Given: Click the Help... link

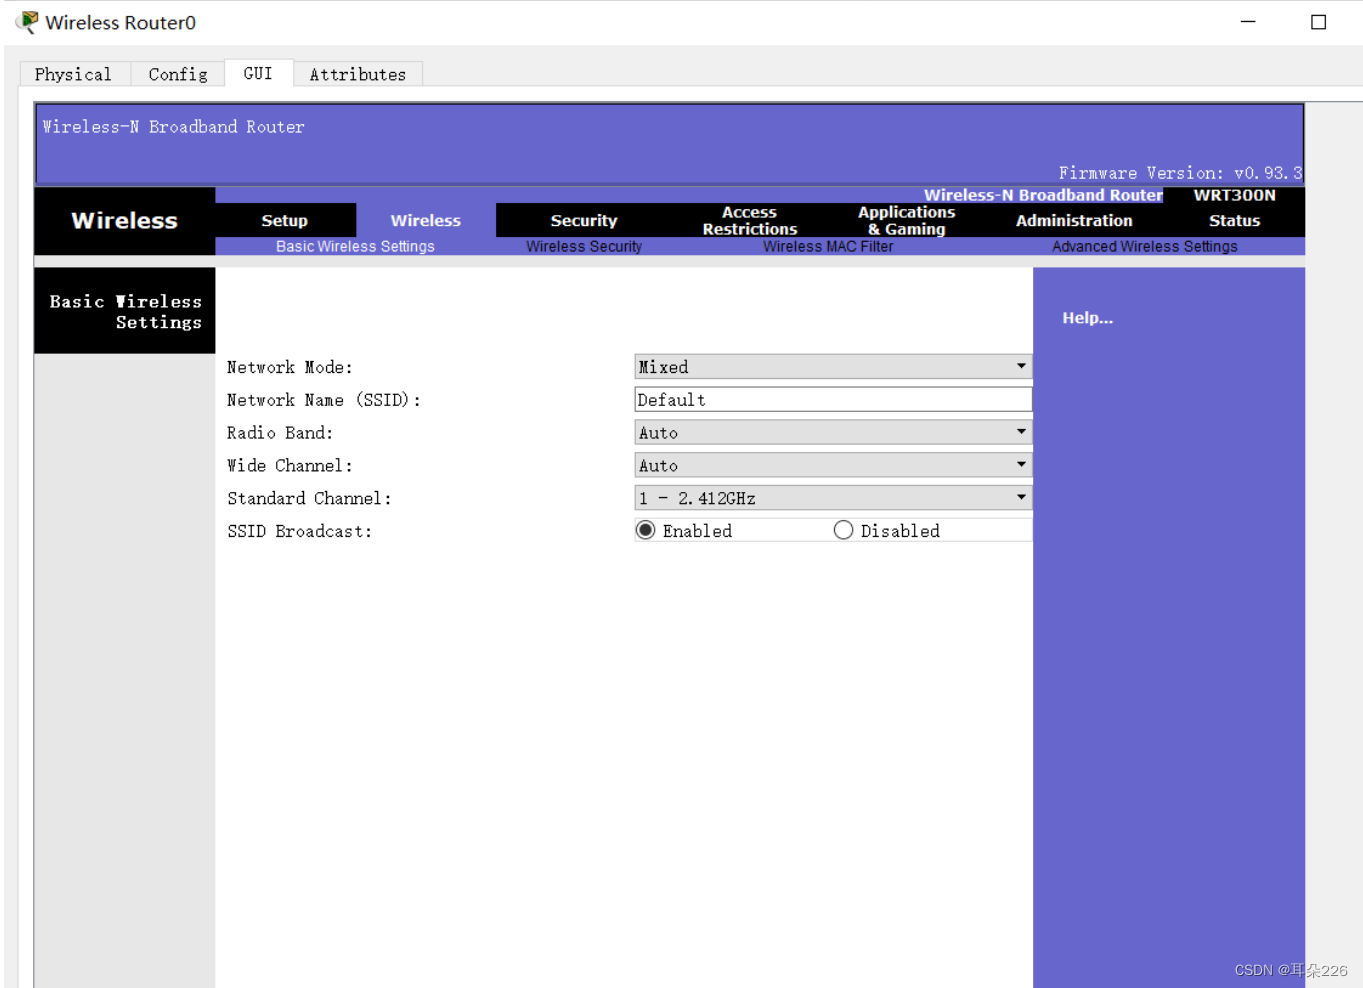Looking at the screenshot, I should coord(1087,318).
